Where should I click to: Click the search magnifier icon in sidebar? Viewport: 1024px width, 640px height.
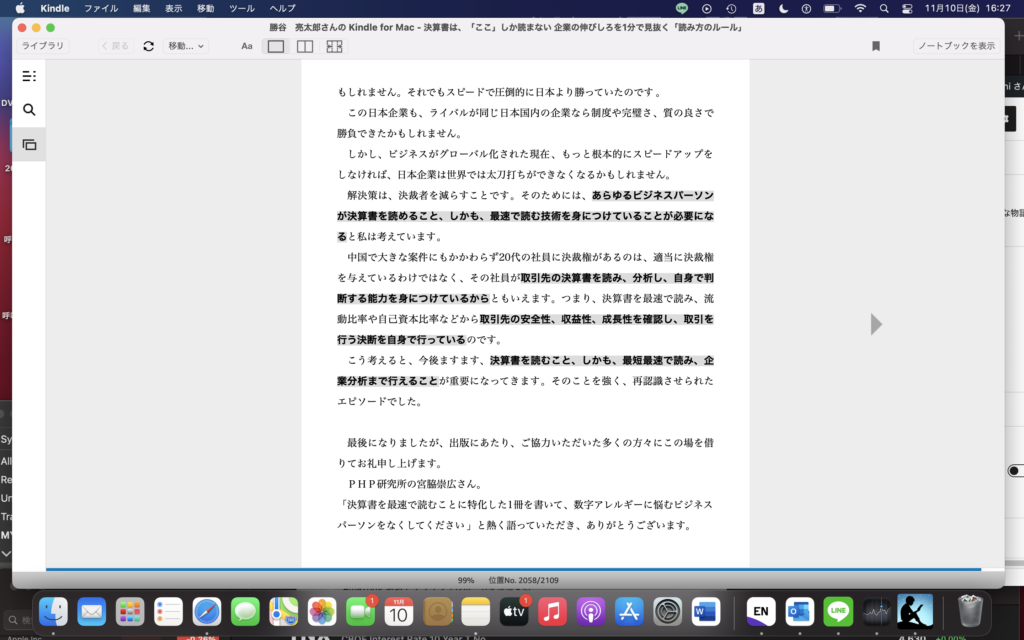29,110
